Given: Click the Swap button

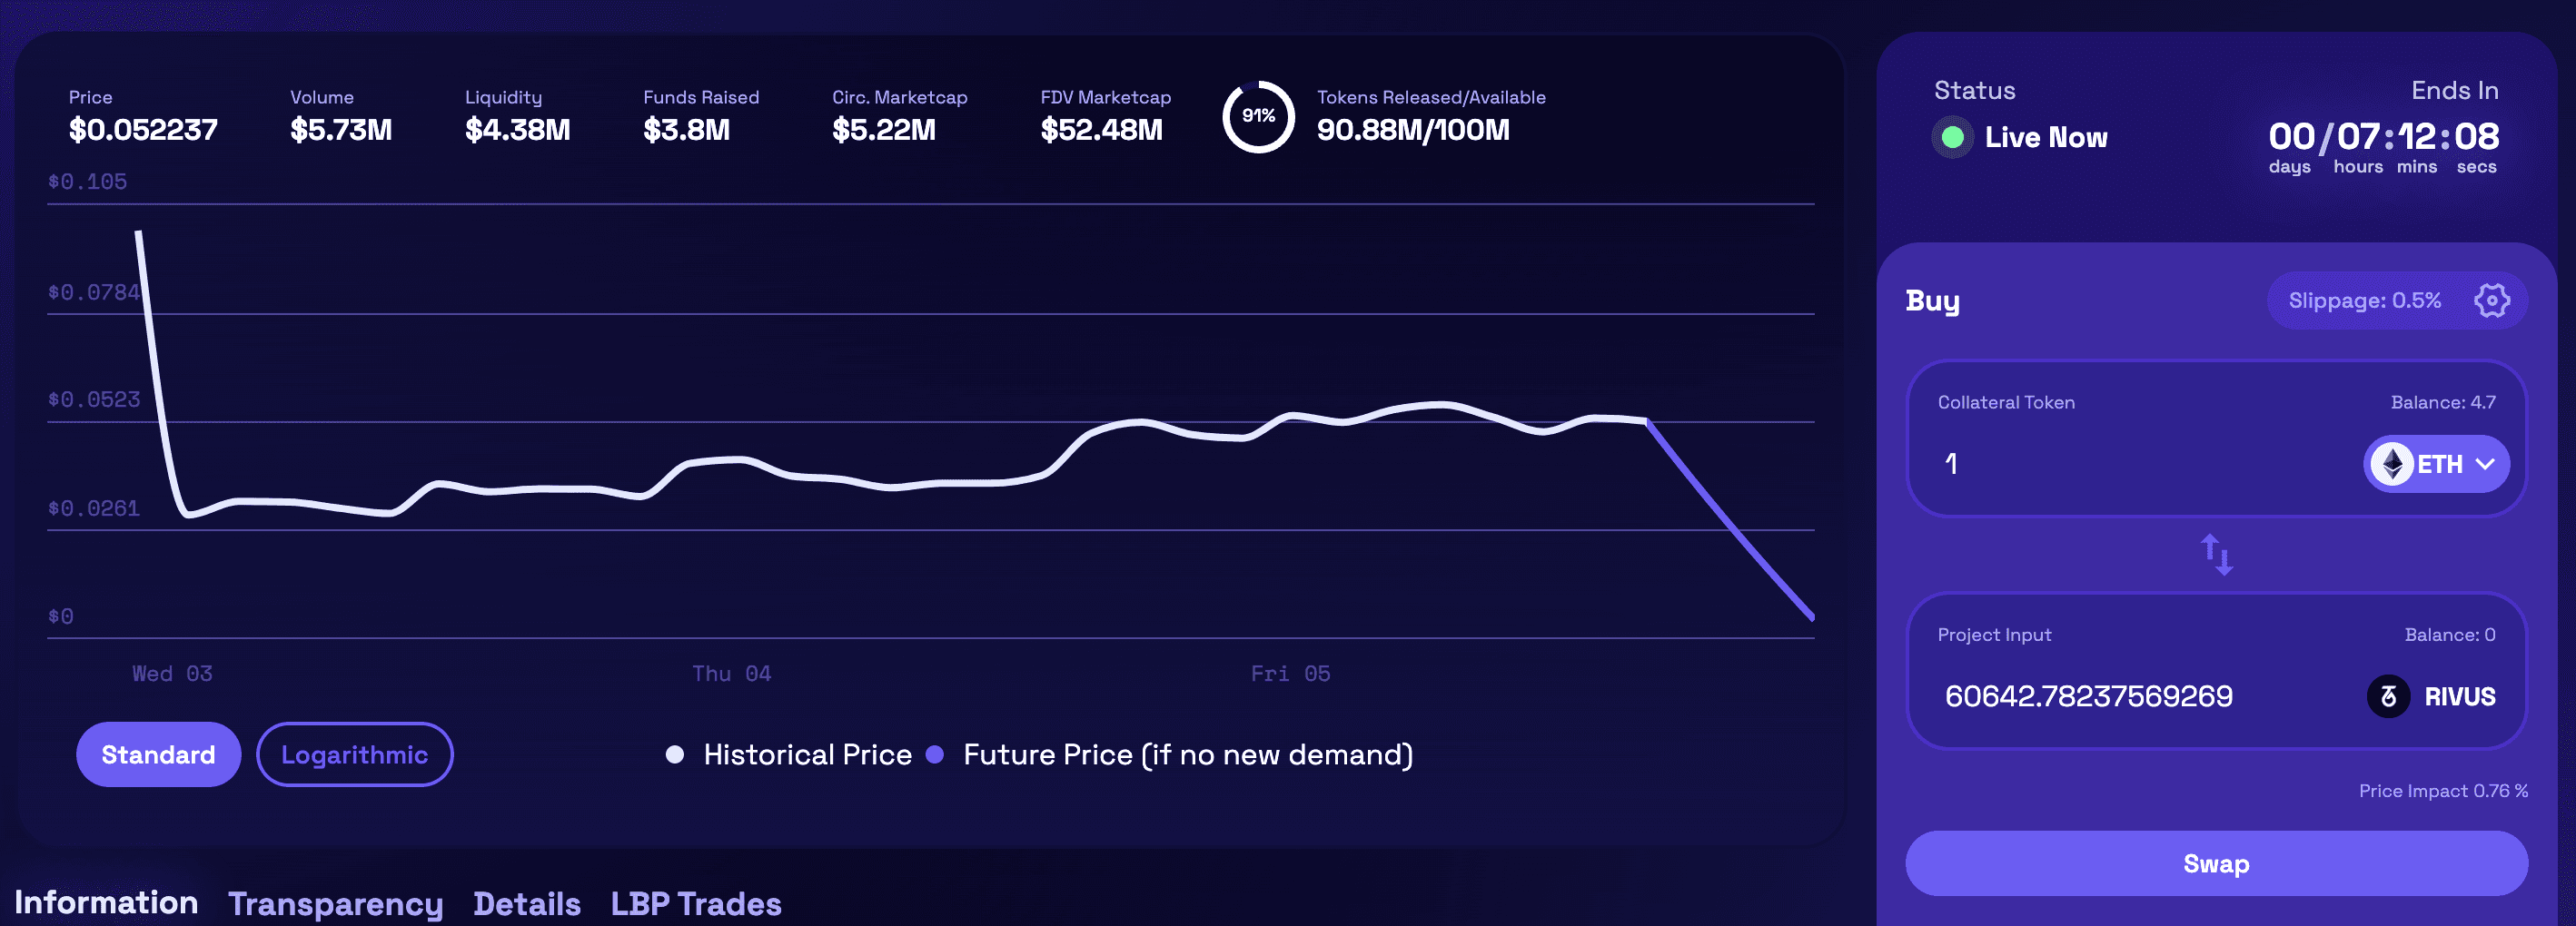Looking at the screenshot, I should (x=2216, y=863).
